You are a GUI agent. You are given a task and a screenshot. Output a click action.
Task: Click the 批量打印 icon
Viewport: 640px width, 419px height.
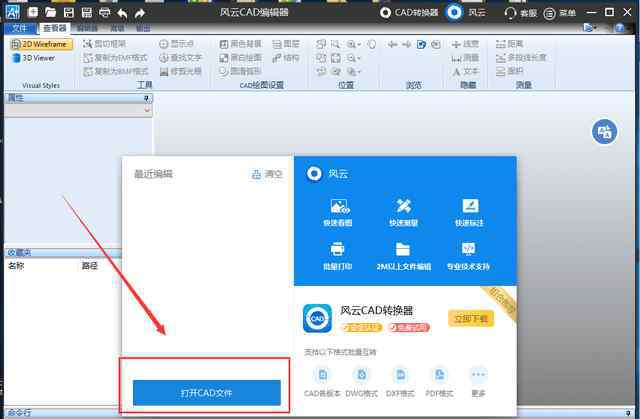pyautogui.click(x=339, y=250)
